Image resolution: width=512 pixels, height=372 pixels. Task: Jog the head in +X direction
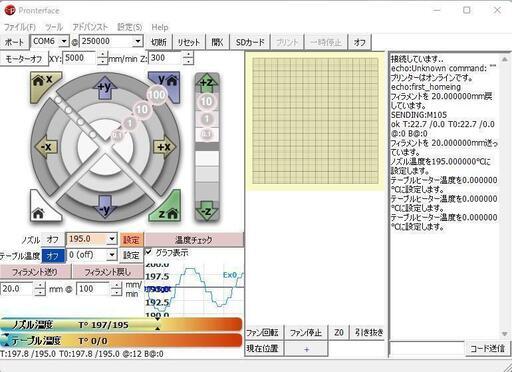point(165,147)
